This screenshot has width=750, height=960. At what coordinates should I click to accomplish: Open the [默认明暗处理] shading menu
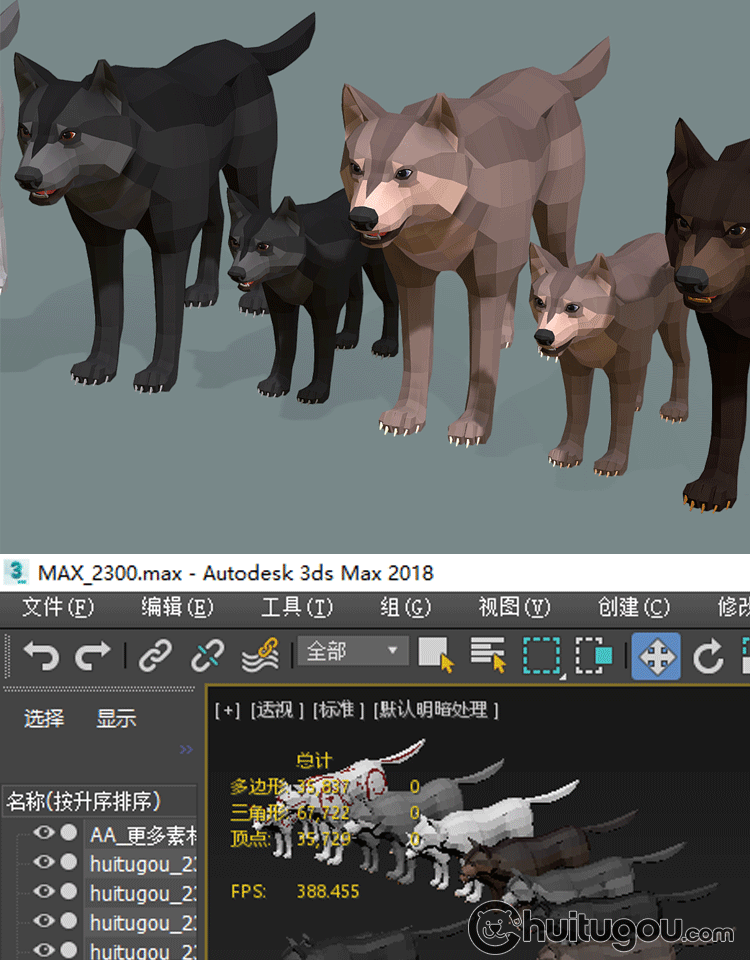(436, 710)
